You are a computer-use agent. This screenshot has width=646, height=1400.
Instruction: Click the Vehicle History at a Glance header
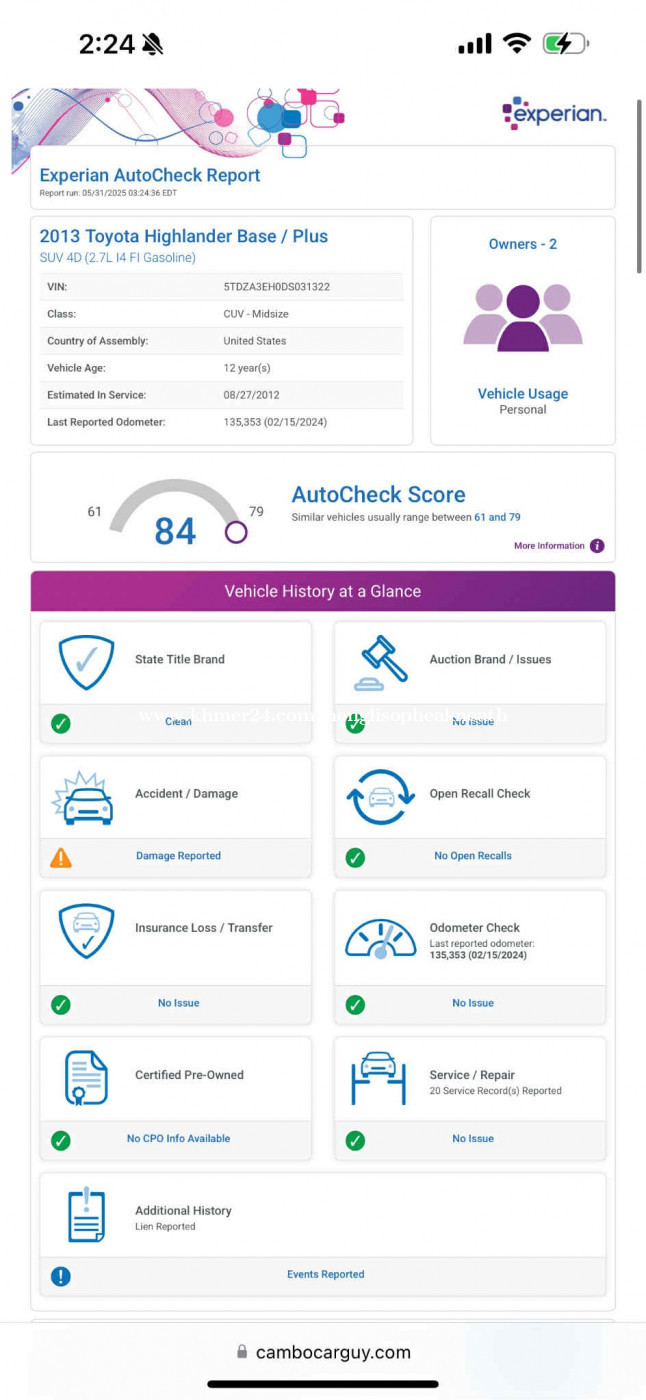pyautogui.click(x=323, y=591)
